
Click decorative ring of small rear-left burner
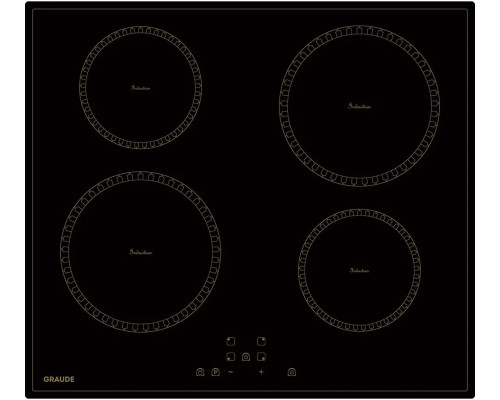[x=141, y=30]
